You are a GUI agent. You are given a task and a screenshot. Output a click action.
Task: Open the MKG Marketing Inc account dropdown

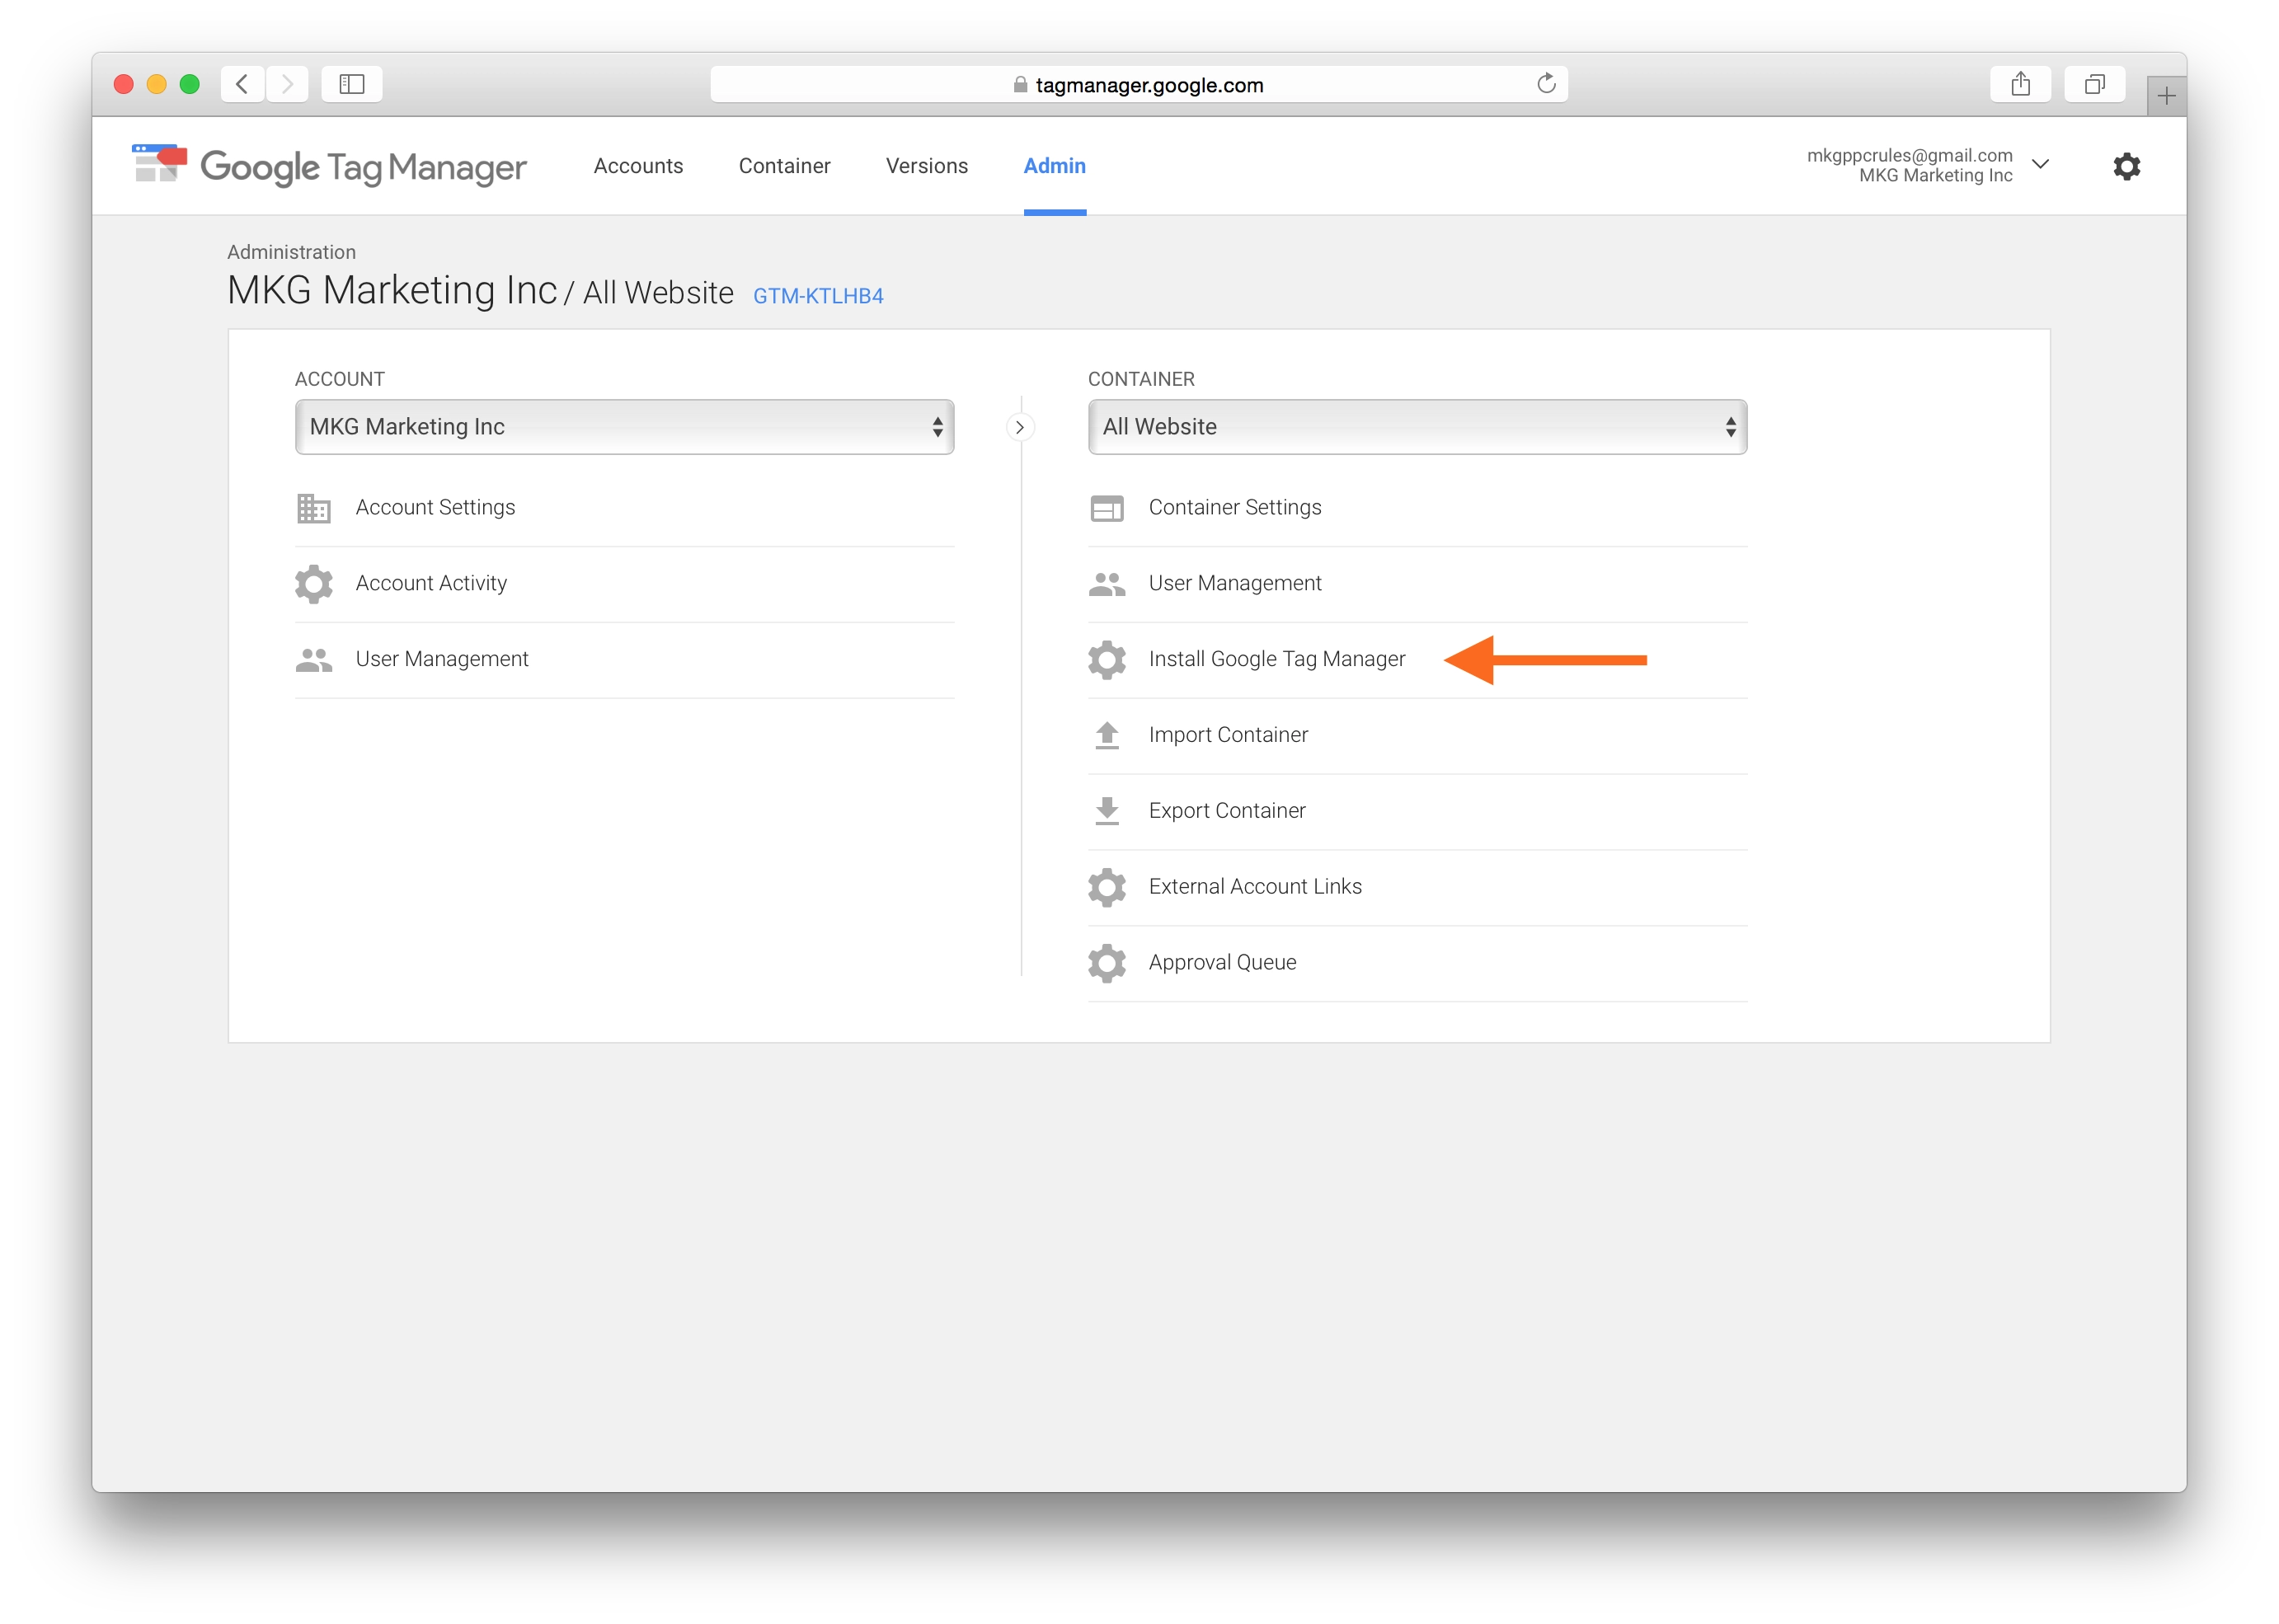click(624, 427)
